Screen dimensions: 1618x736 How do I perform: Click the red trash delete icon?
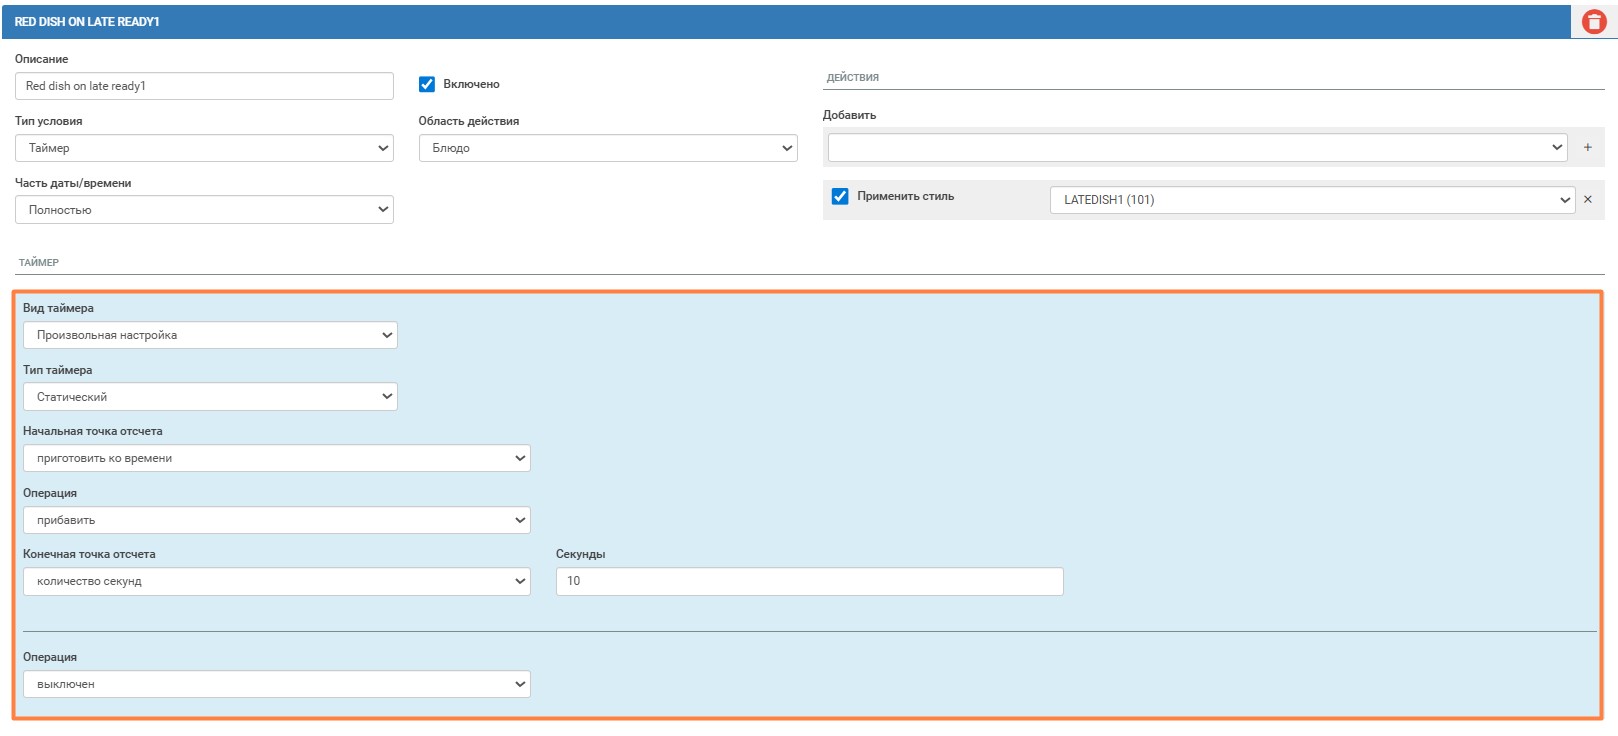(x=1594, y=21)
